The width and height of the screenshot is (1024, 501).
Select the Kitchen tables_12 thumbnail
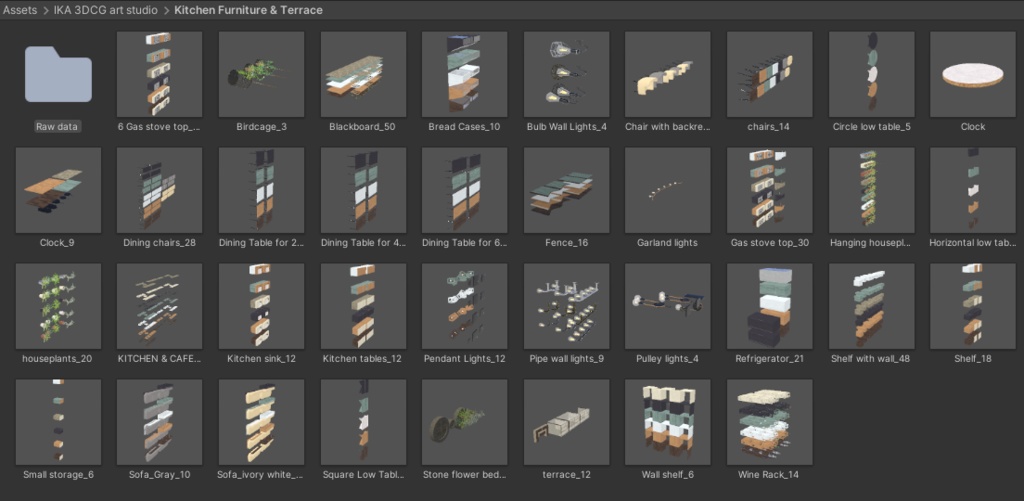[x=363, y=306]
